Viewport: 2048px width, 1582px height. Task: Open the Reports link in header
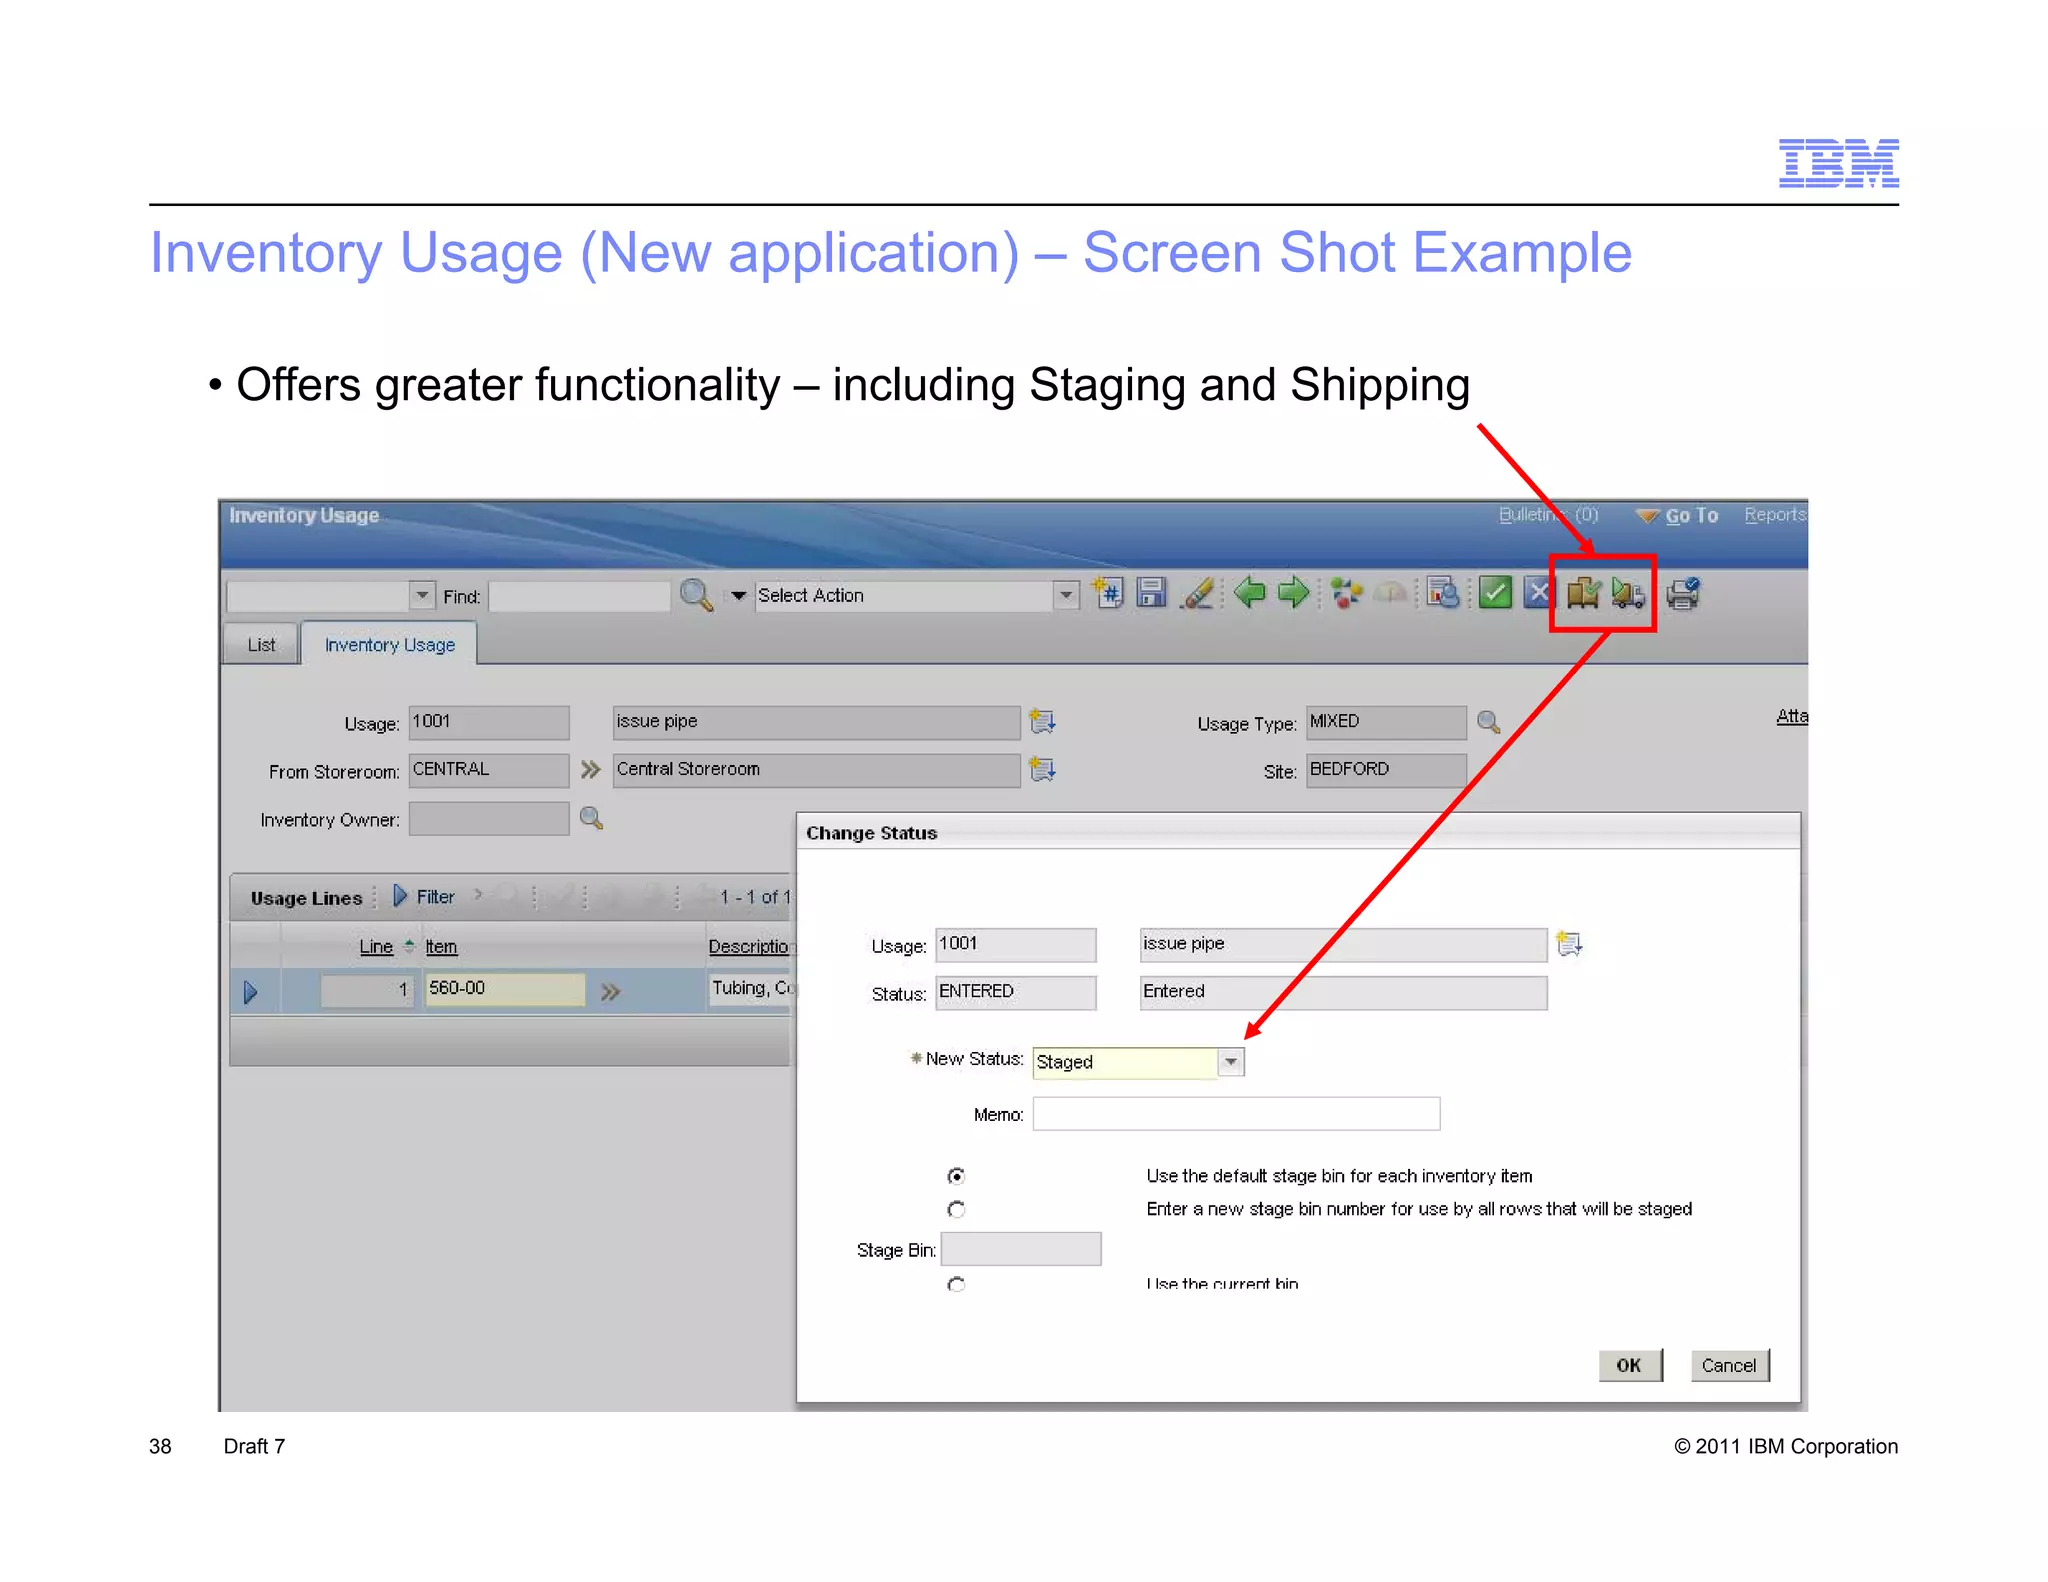tap(1775, 514)
